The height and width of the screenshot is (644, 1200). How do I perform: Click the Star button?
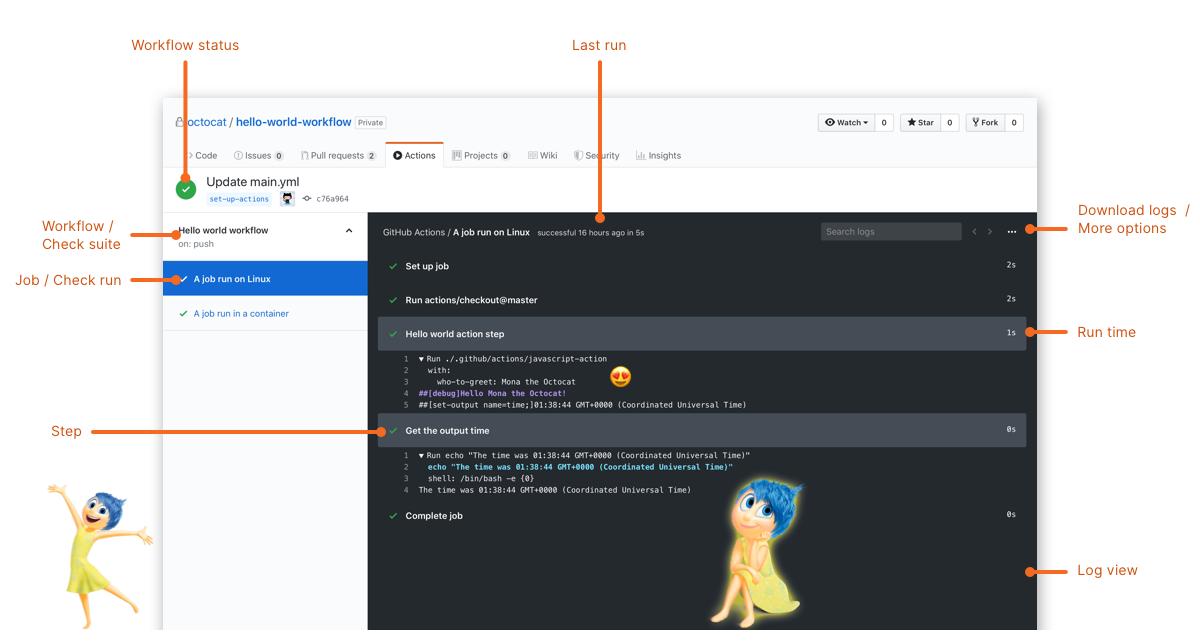919,123
